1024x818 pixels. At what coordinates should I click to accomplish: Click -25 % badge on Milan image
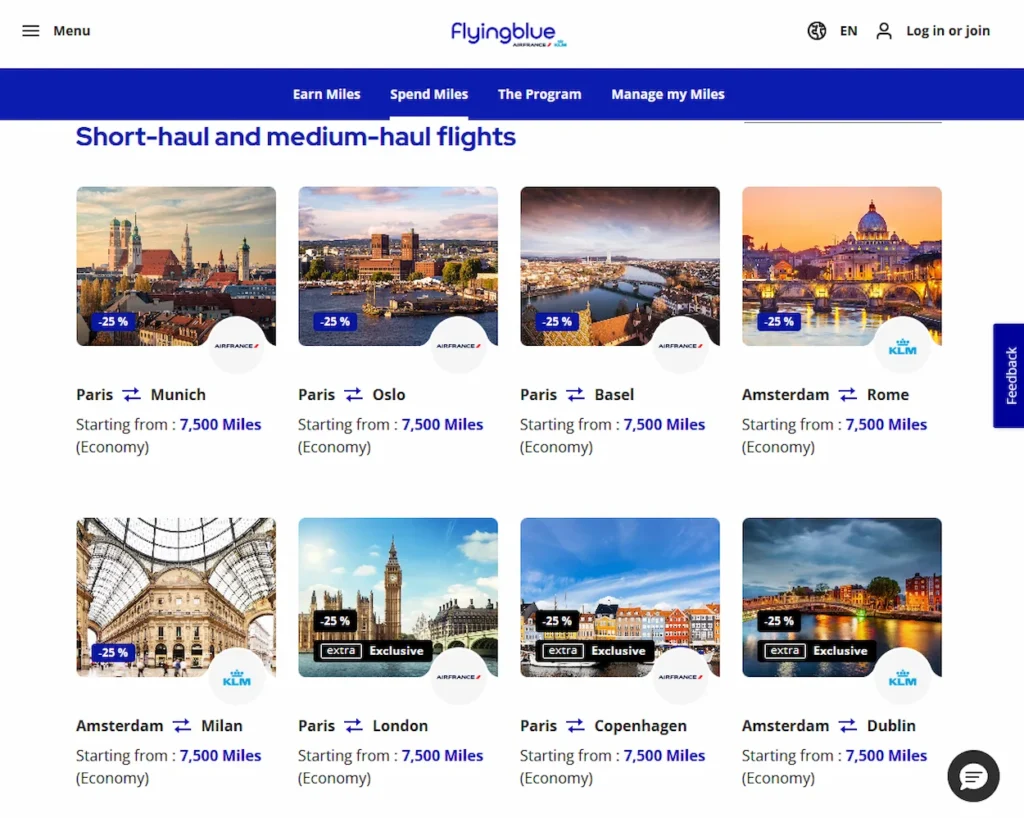point(114,652)
